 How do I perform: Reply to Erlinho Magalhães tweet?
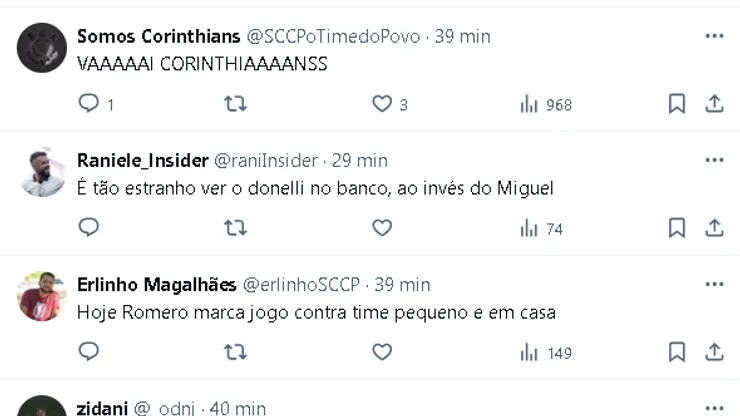(x=89, y=352)
